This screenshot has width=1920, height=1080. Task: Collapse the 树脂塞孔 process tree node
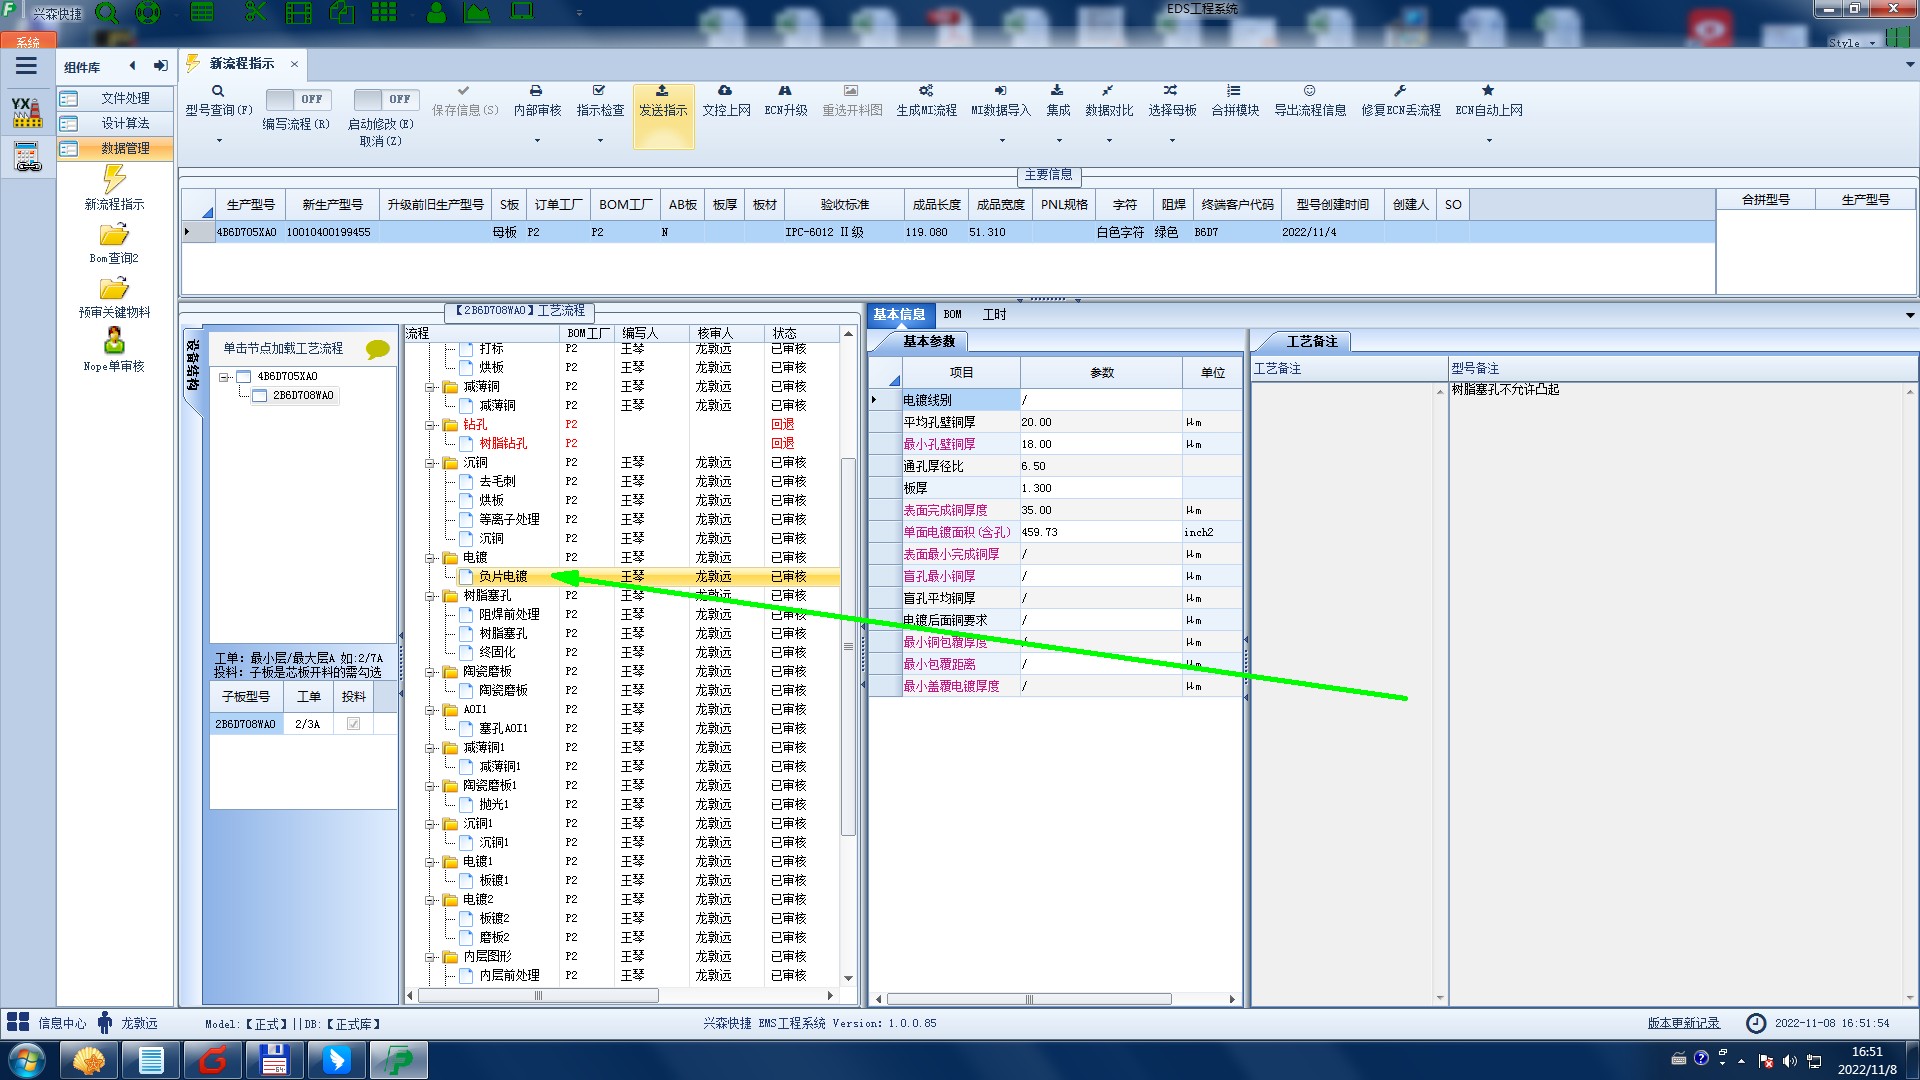pos(431,596)
